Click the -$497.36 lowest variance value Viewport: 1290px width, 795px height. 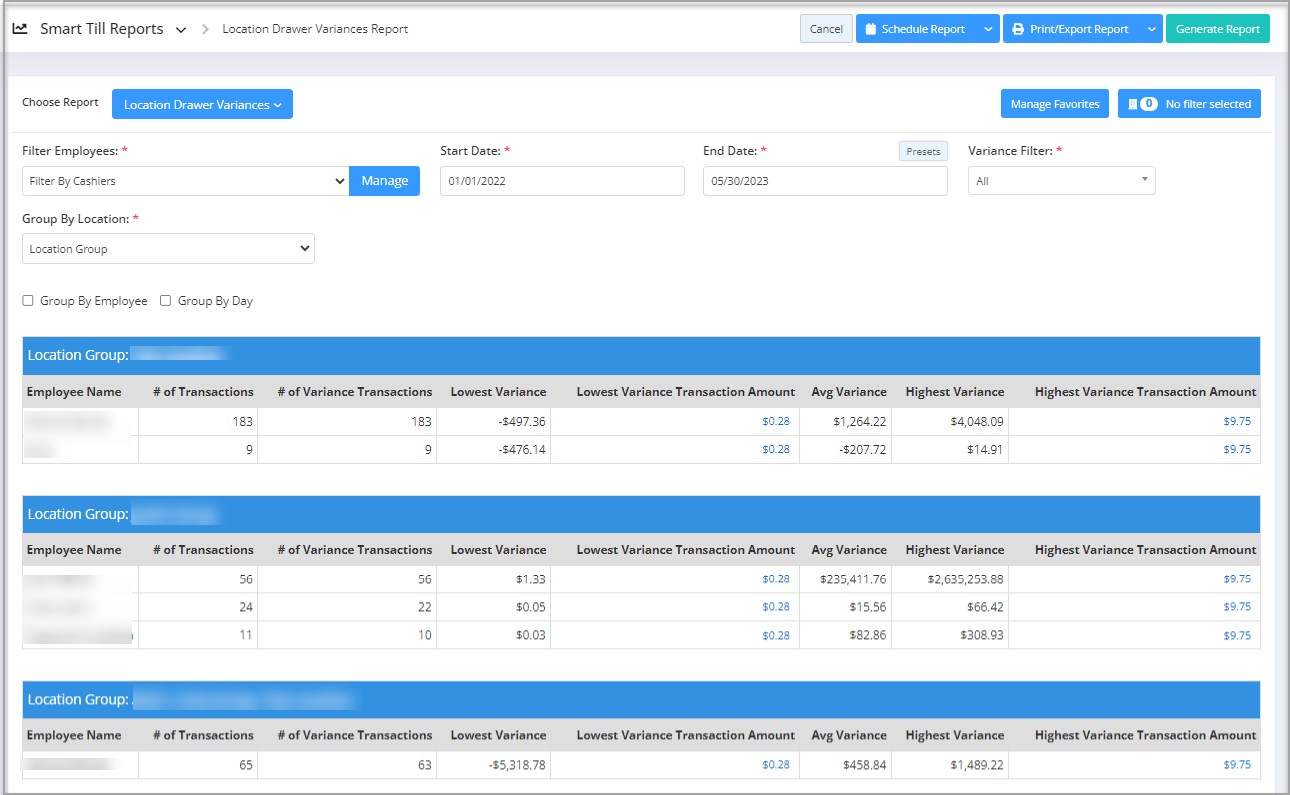pos(522,421)
